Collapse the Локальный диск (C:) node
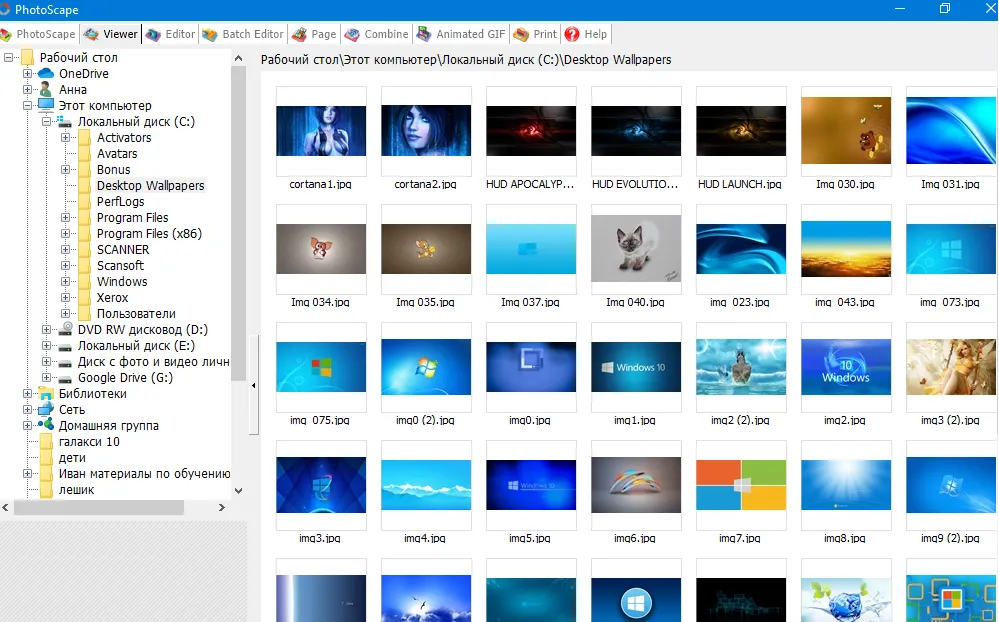The width and height of the screenshot is (999, 622). [47, 121]
